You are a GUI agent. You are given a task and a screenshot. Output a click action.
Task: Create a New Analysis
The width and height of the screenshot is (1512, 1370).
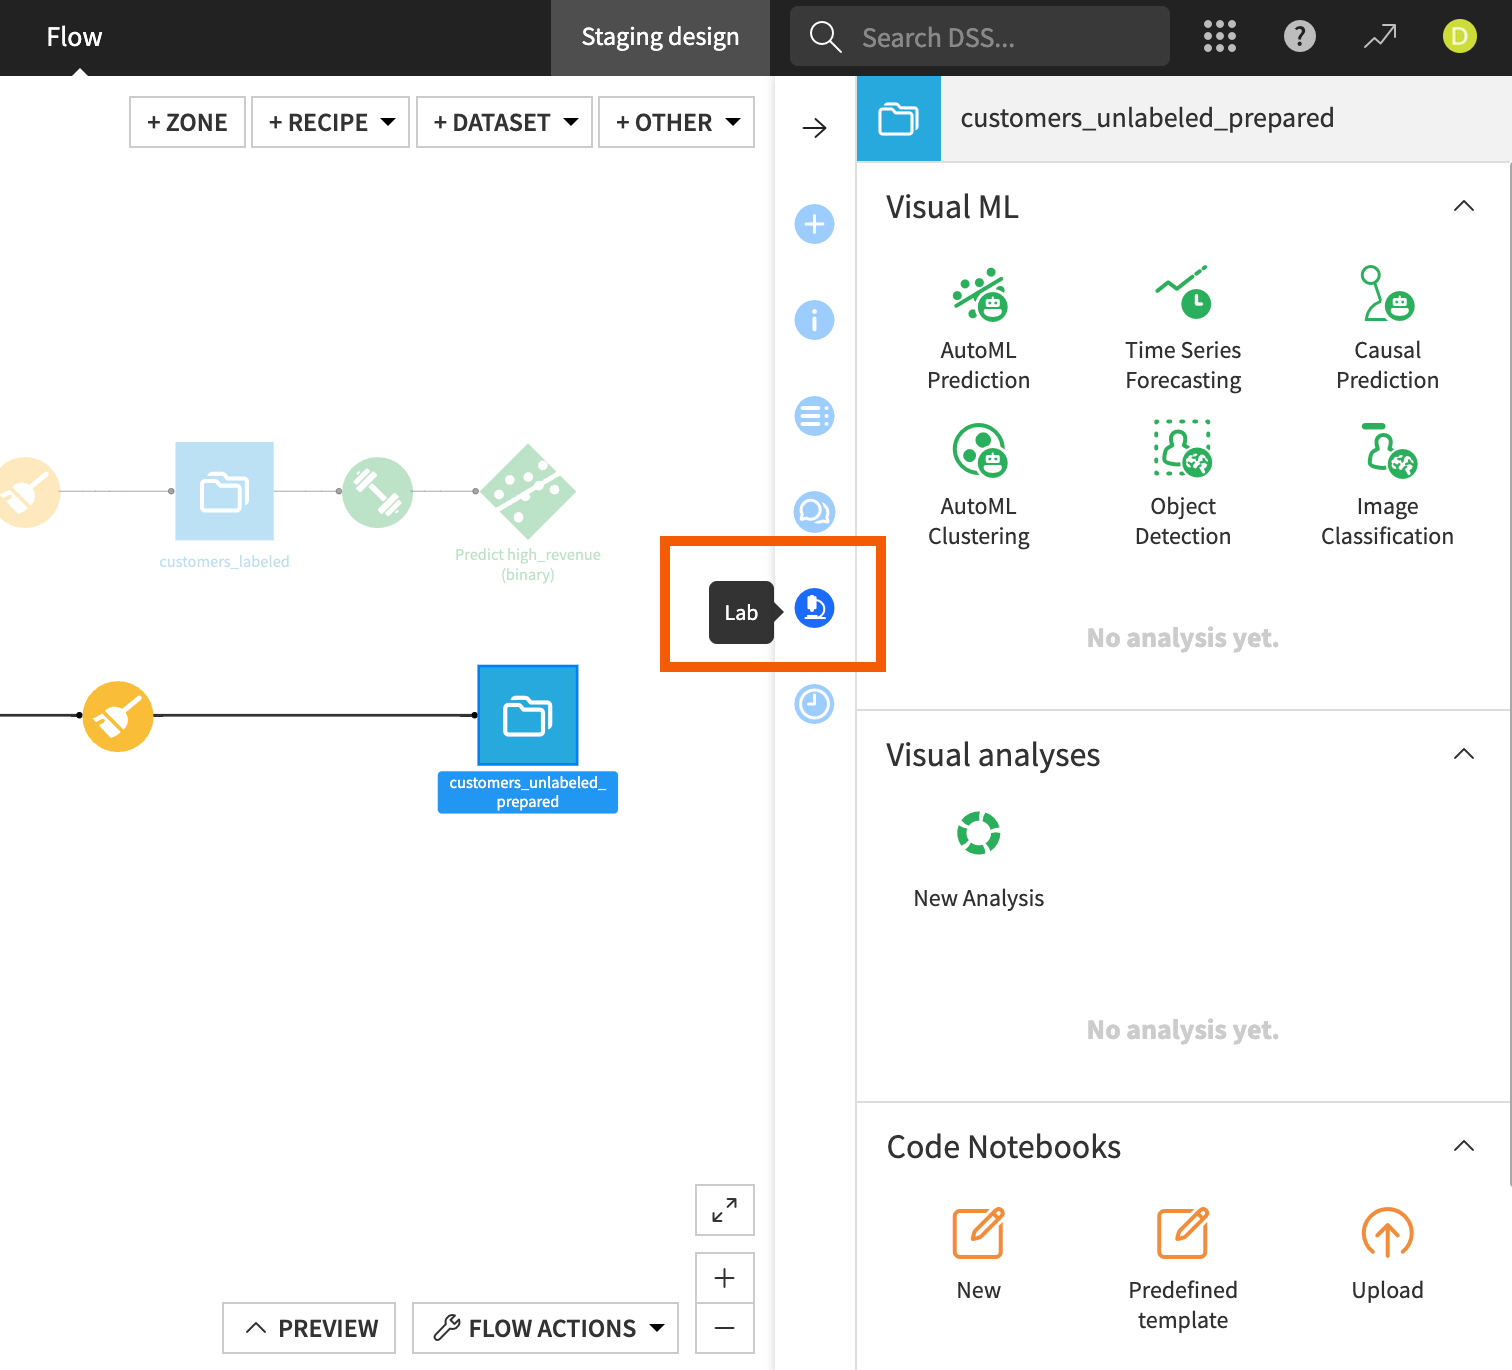pyautogui.click(x=979, y=861)
